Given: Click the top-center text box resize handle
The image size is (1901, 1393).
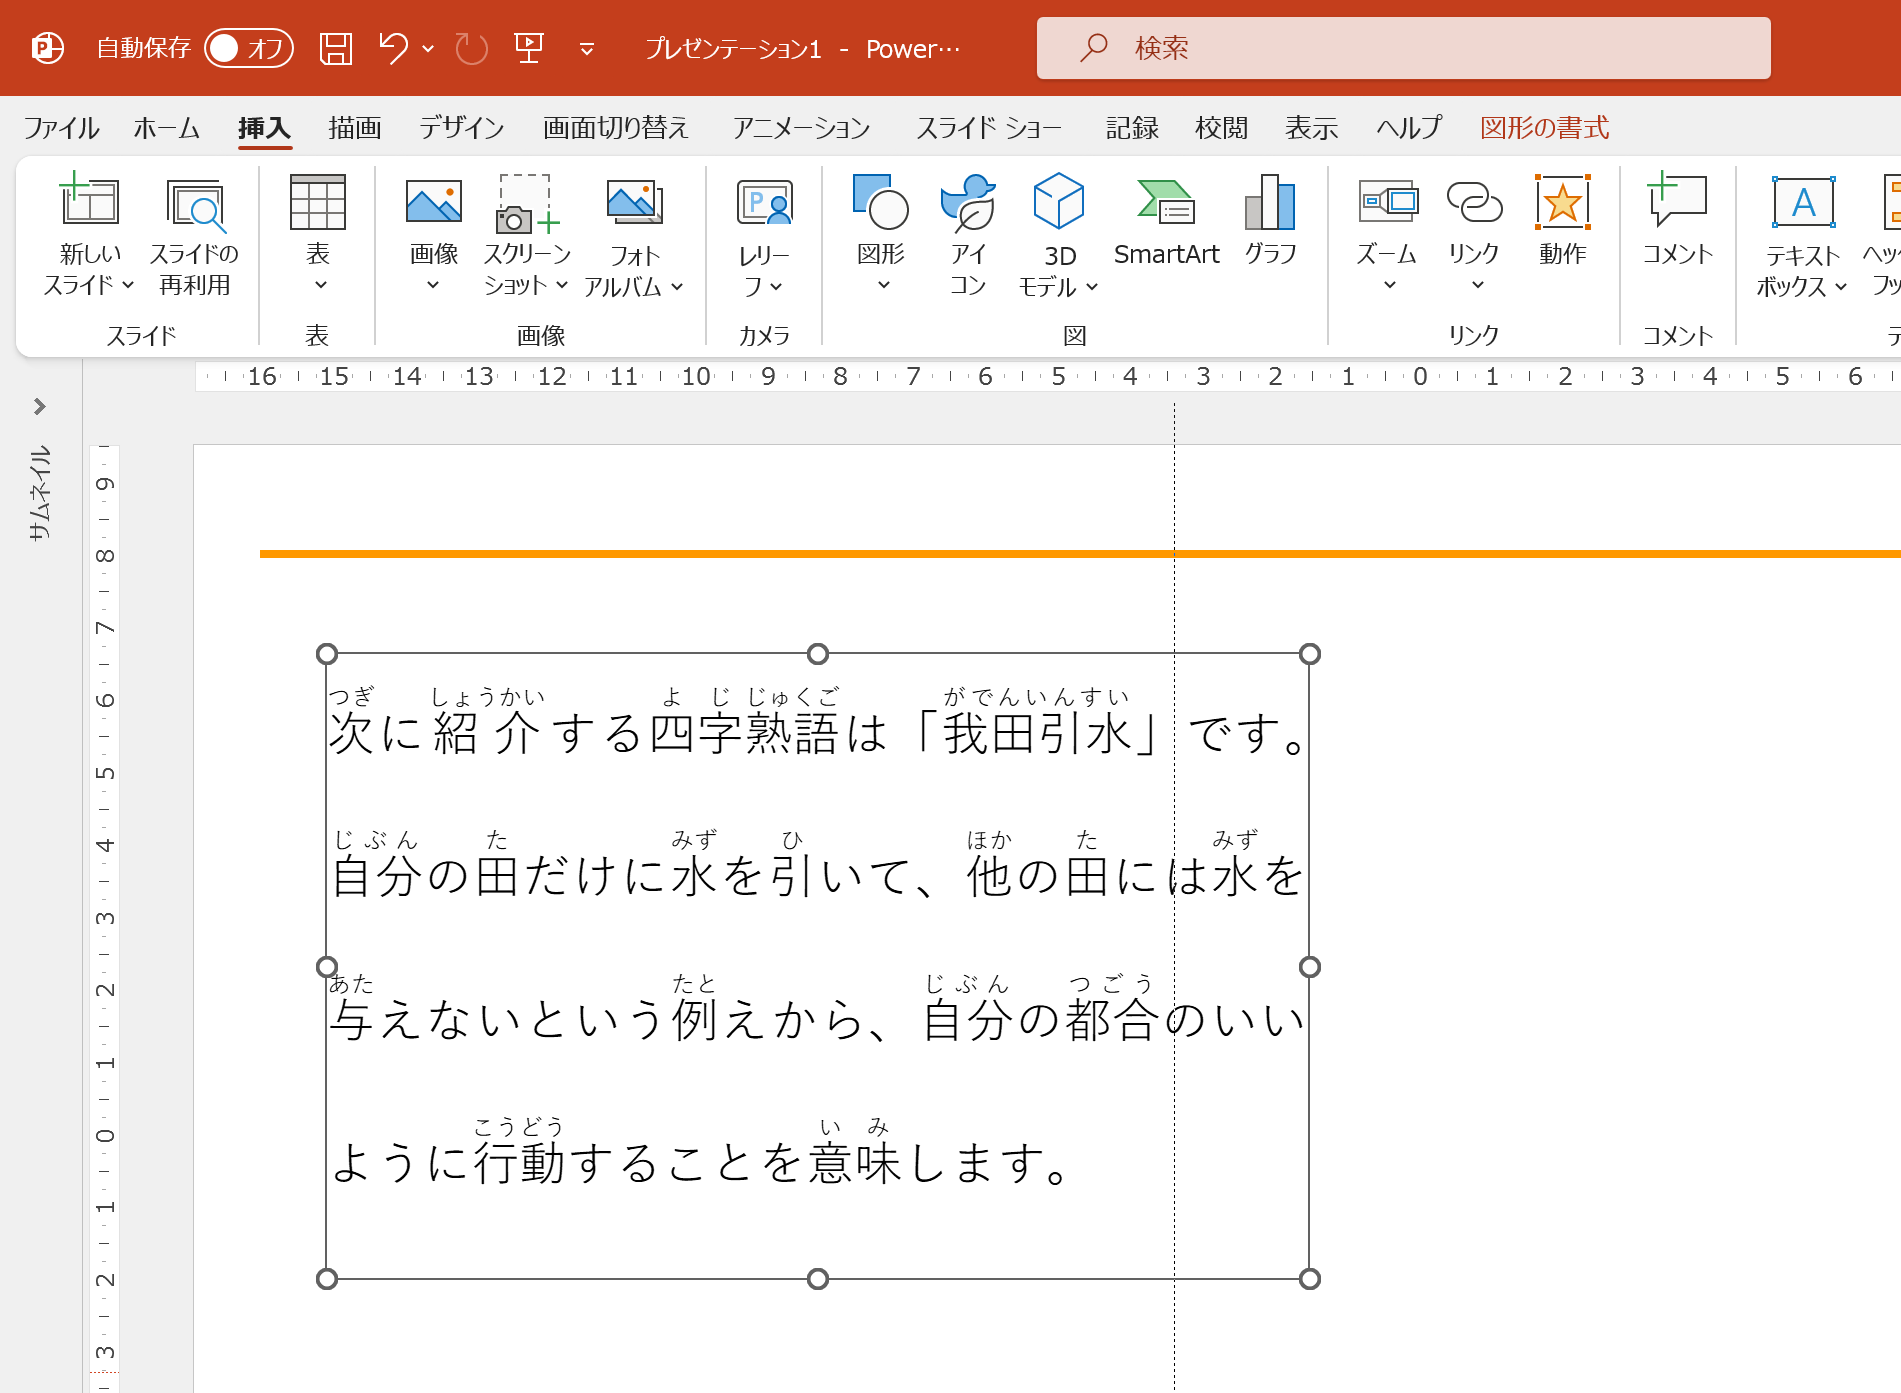Looking at the screenshot, I should (818, 654).
